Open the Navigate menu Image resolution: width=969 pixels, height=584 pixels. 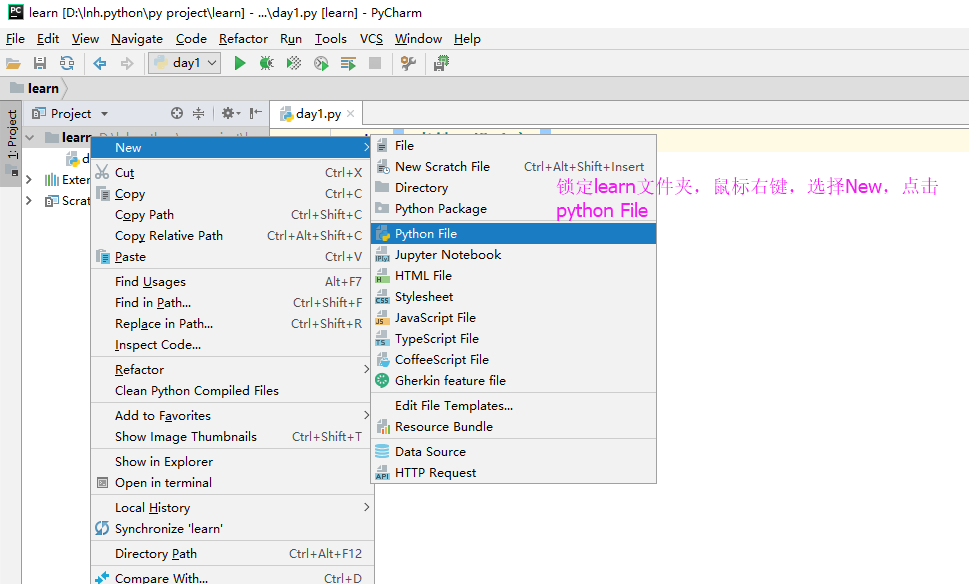point(137,39)
